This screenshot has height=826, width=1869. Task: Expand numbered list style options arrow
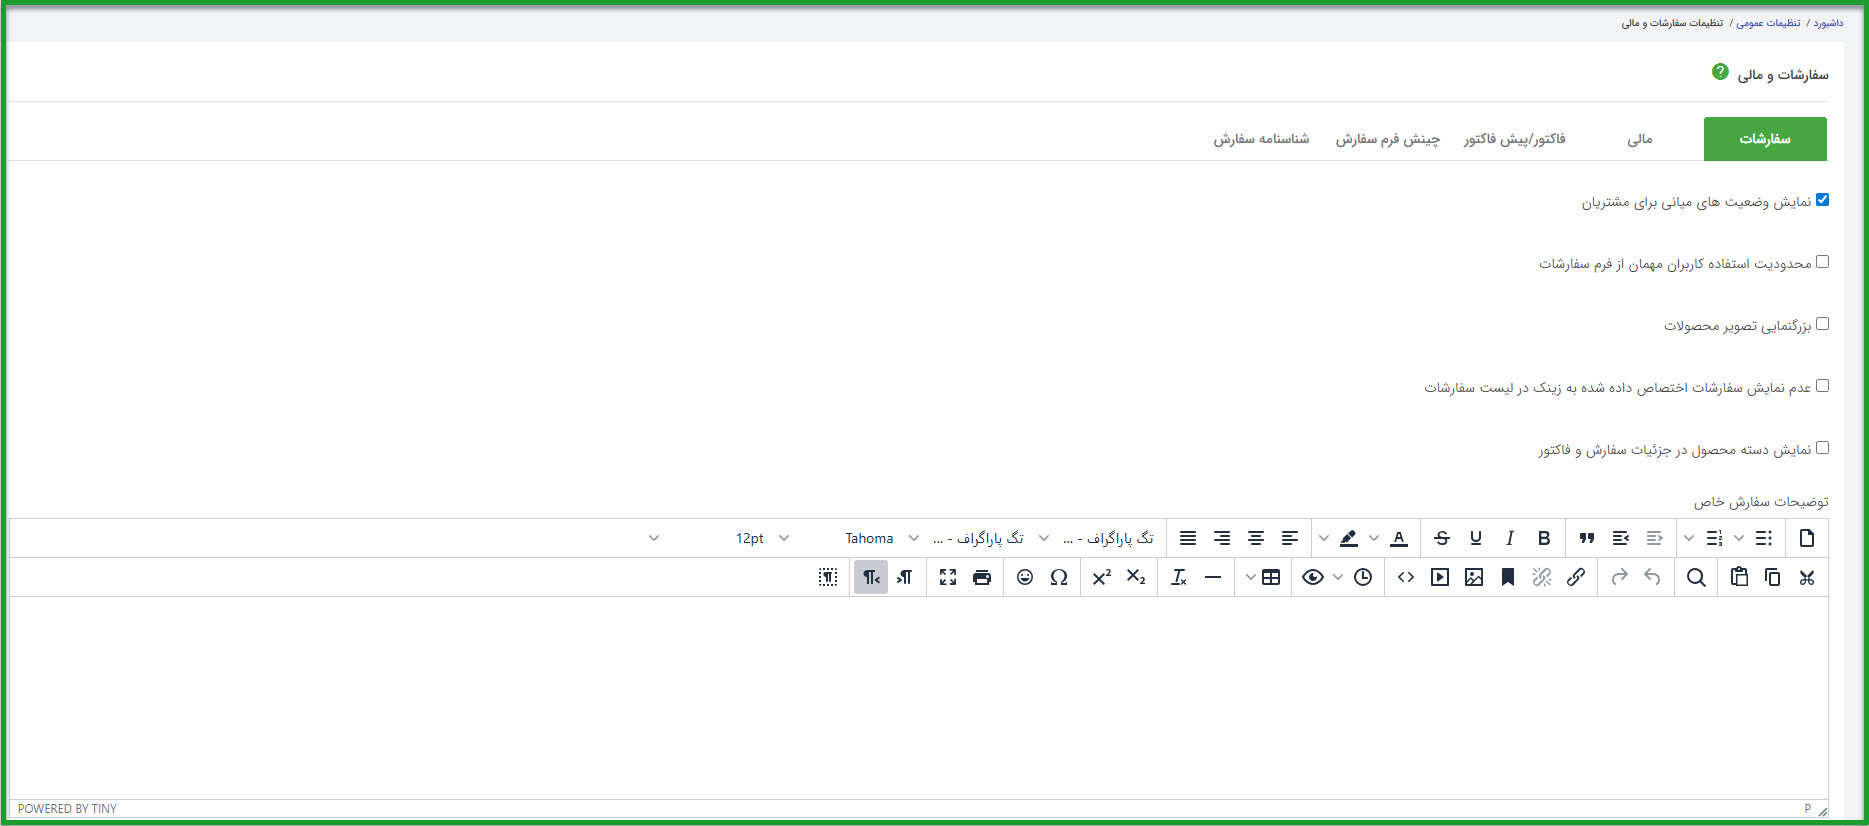1689,538
